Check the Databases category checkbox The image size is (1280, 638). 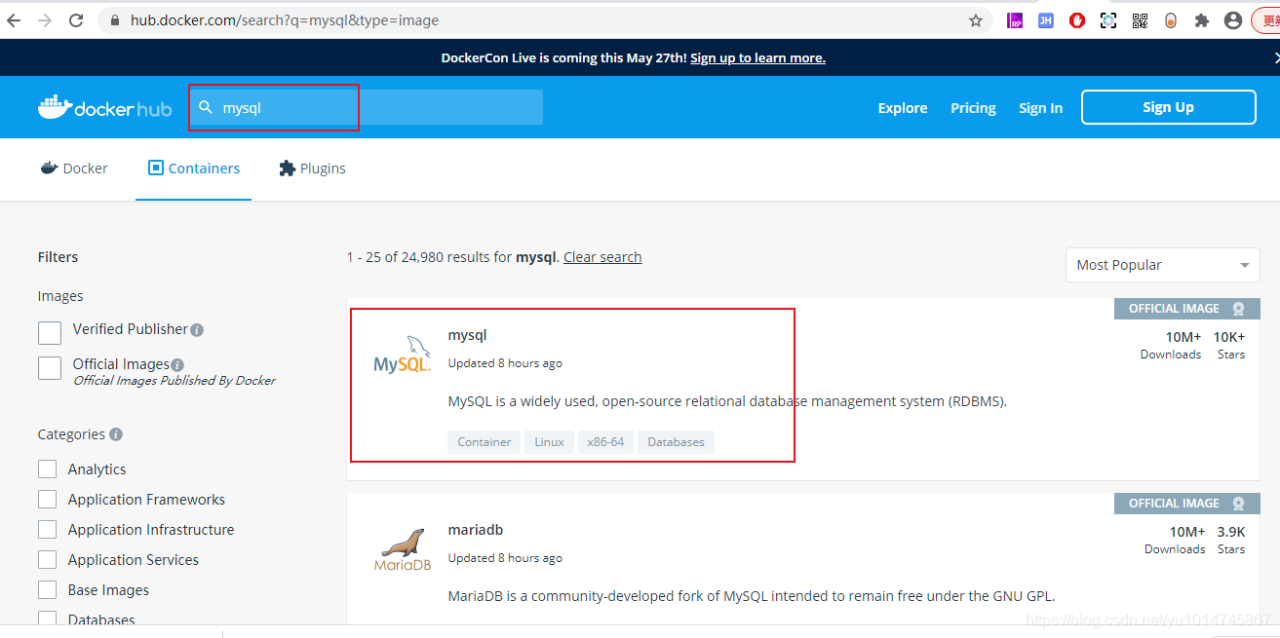tap(47, 620)
